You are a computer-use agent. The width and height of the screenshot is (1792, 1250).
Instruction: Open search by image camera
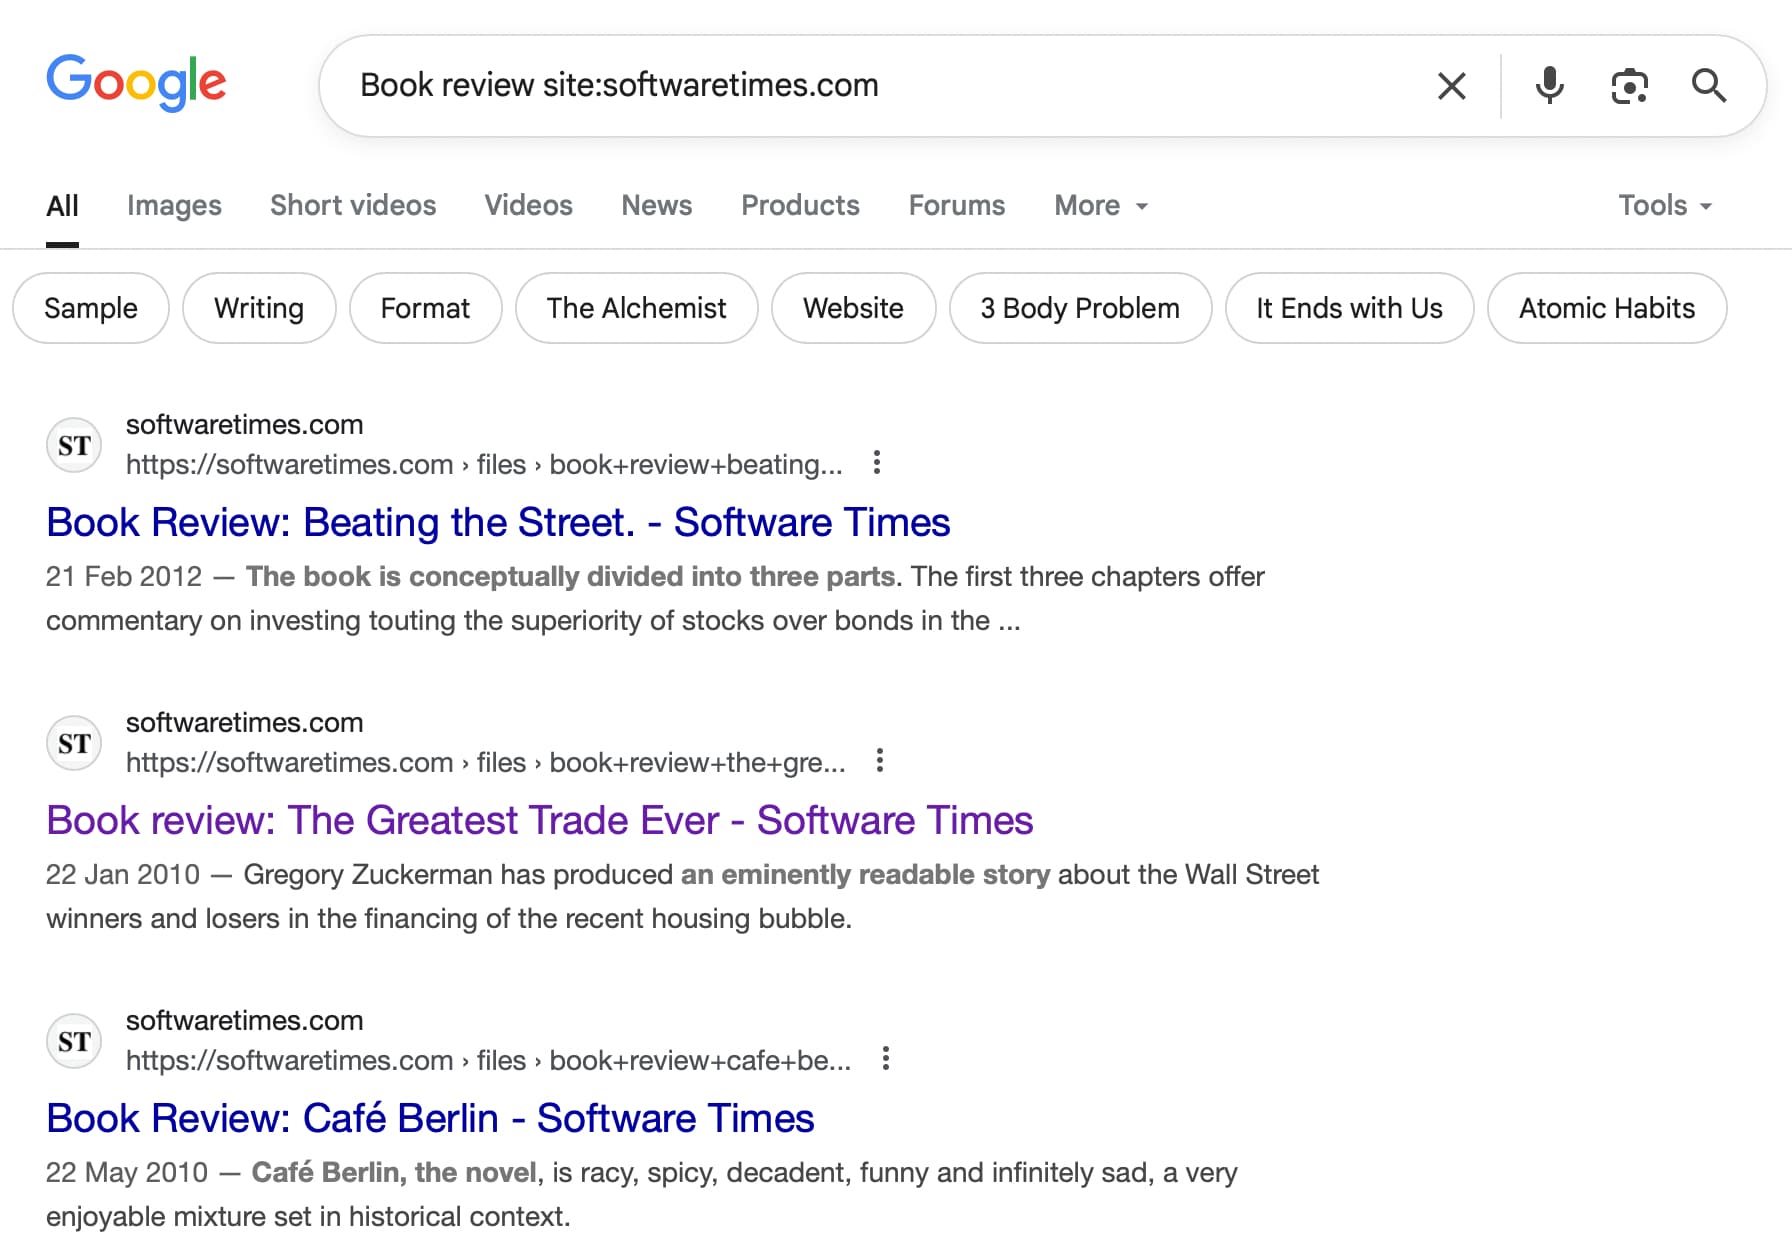tap(1629, 86)
